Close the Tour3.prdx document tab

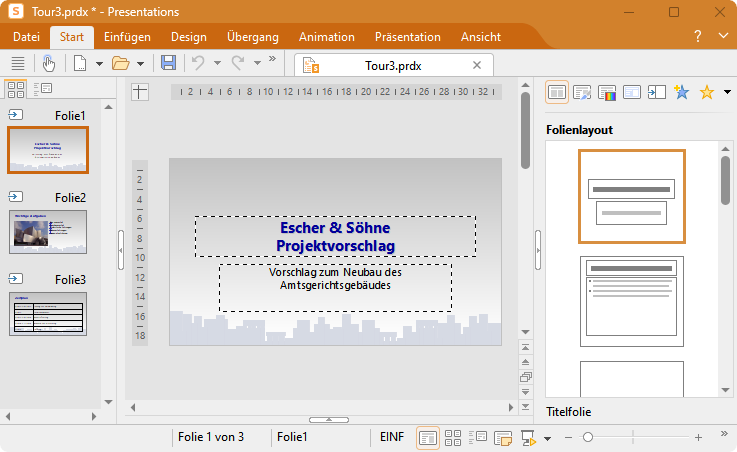477,65
